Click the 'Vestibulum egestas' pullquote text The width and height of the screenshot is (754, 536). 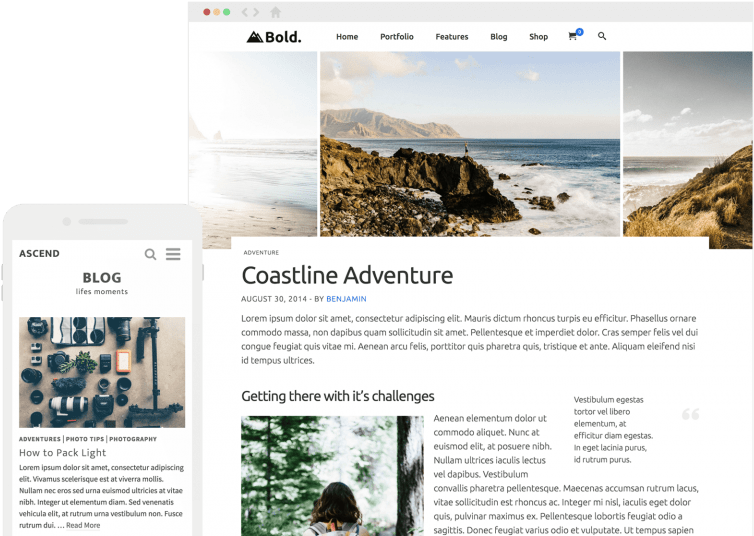[613, 429]
